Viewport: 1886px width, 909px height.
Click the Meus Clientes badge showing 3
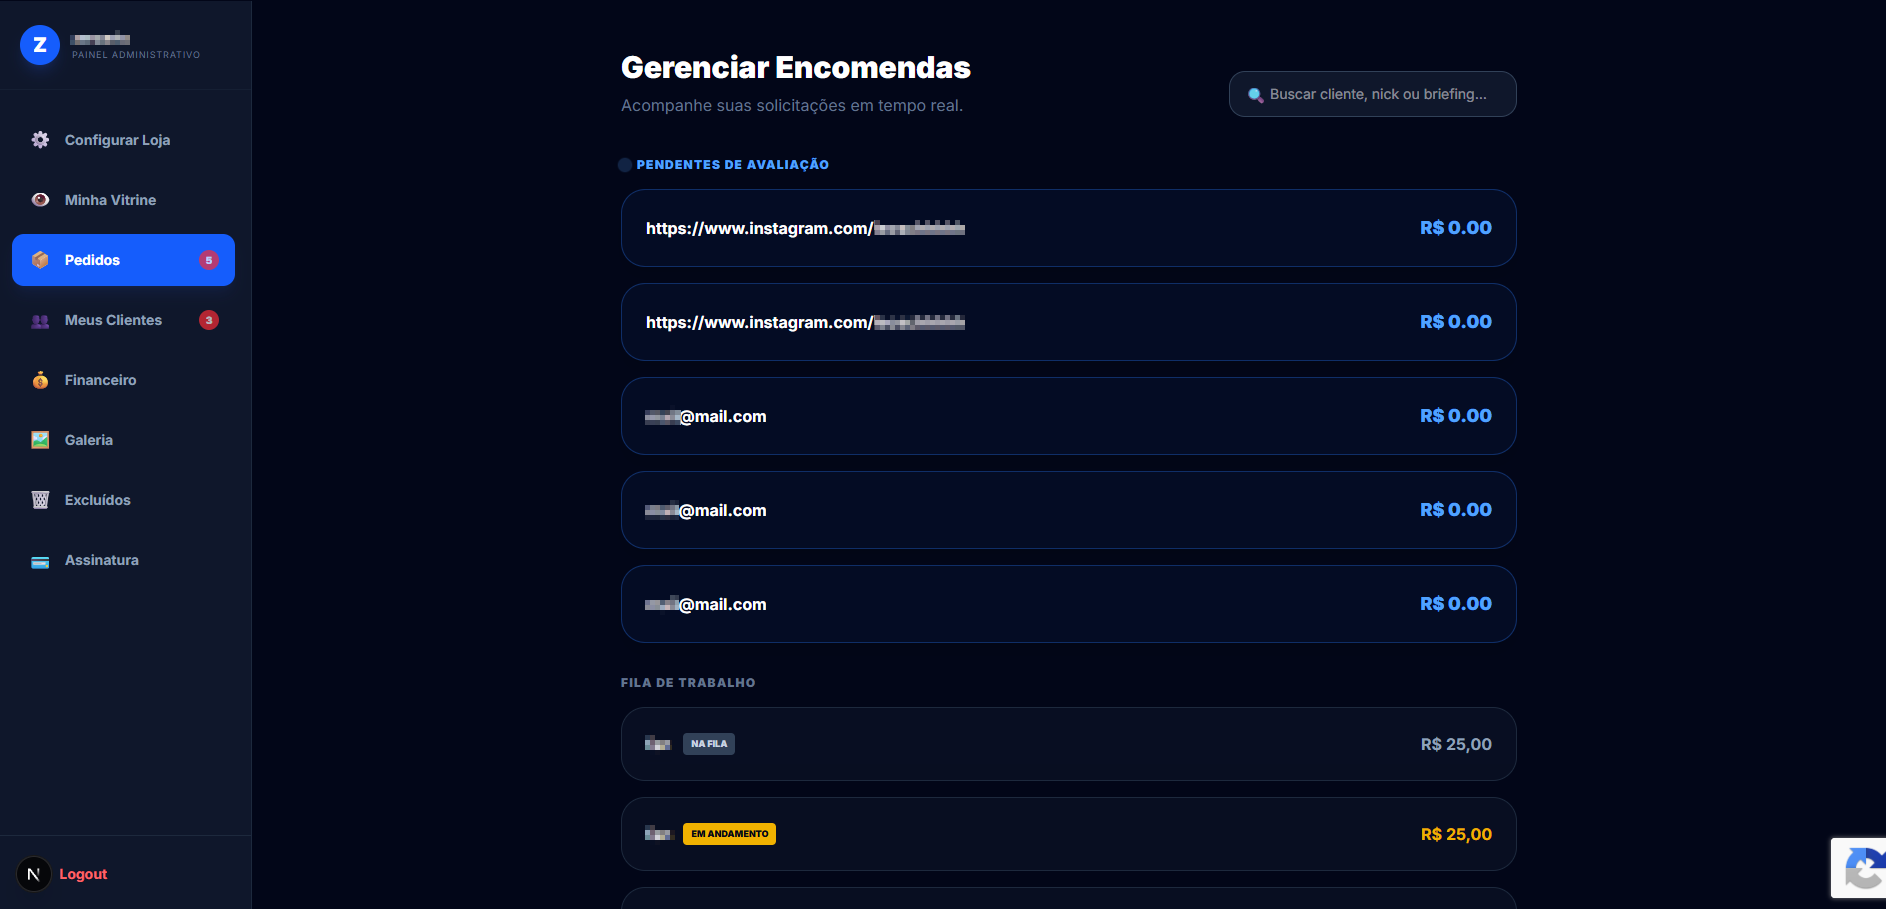[209, 320]
